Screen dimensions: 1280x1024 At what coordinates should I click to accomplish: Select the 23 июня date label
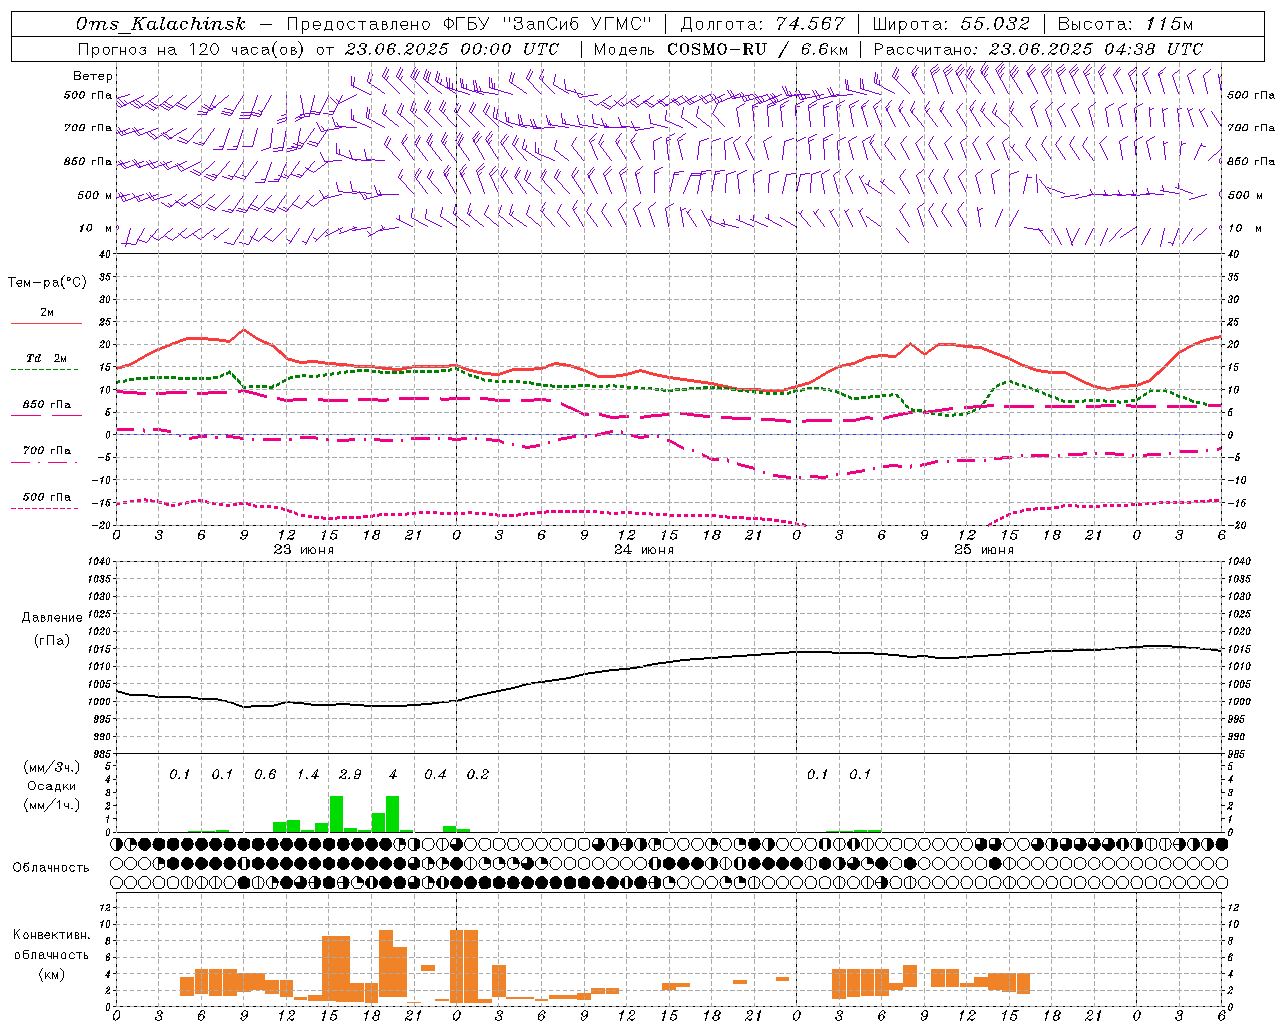pos(304,550)
